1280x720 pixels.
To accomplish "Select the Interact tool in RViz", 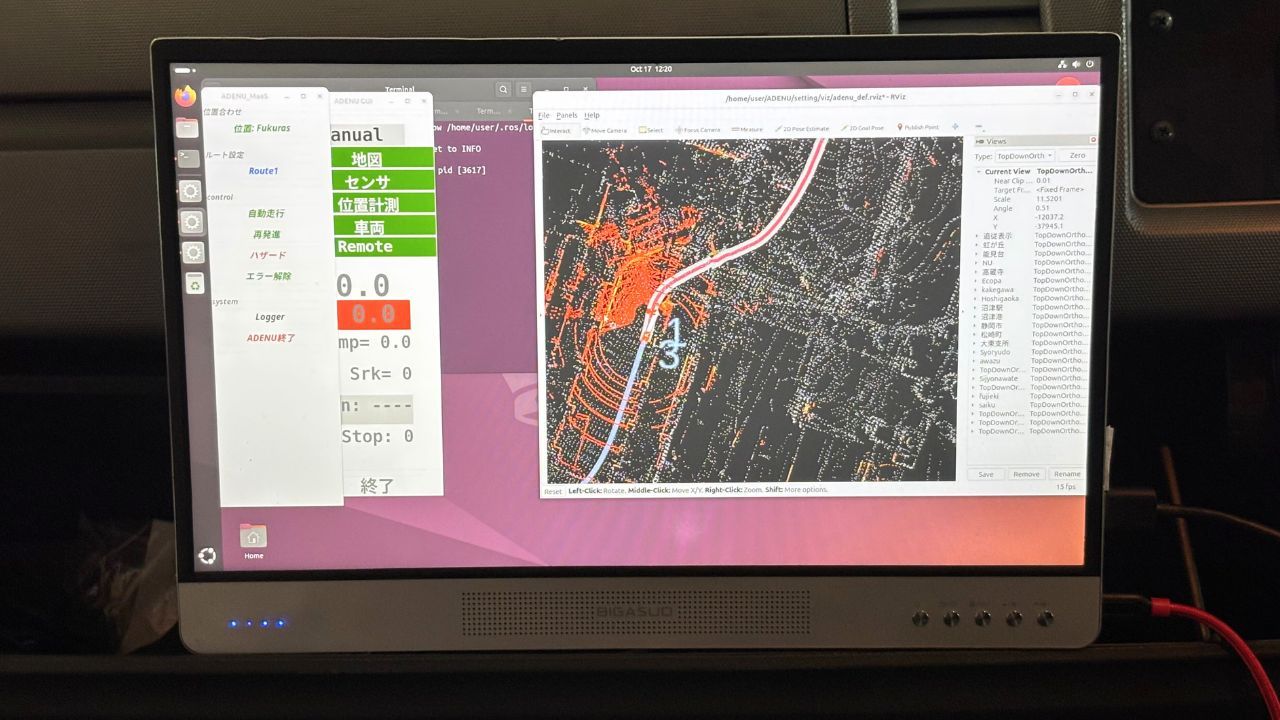I will [x=556, y=130].
